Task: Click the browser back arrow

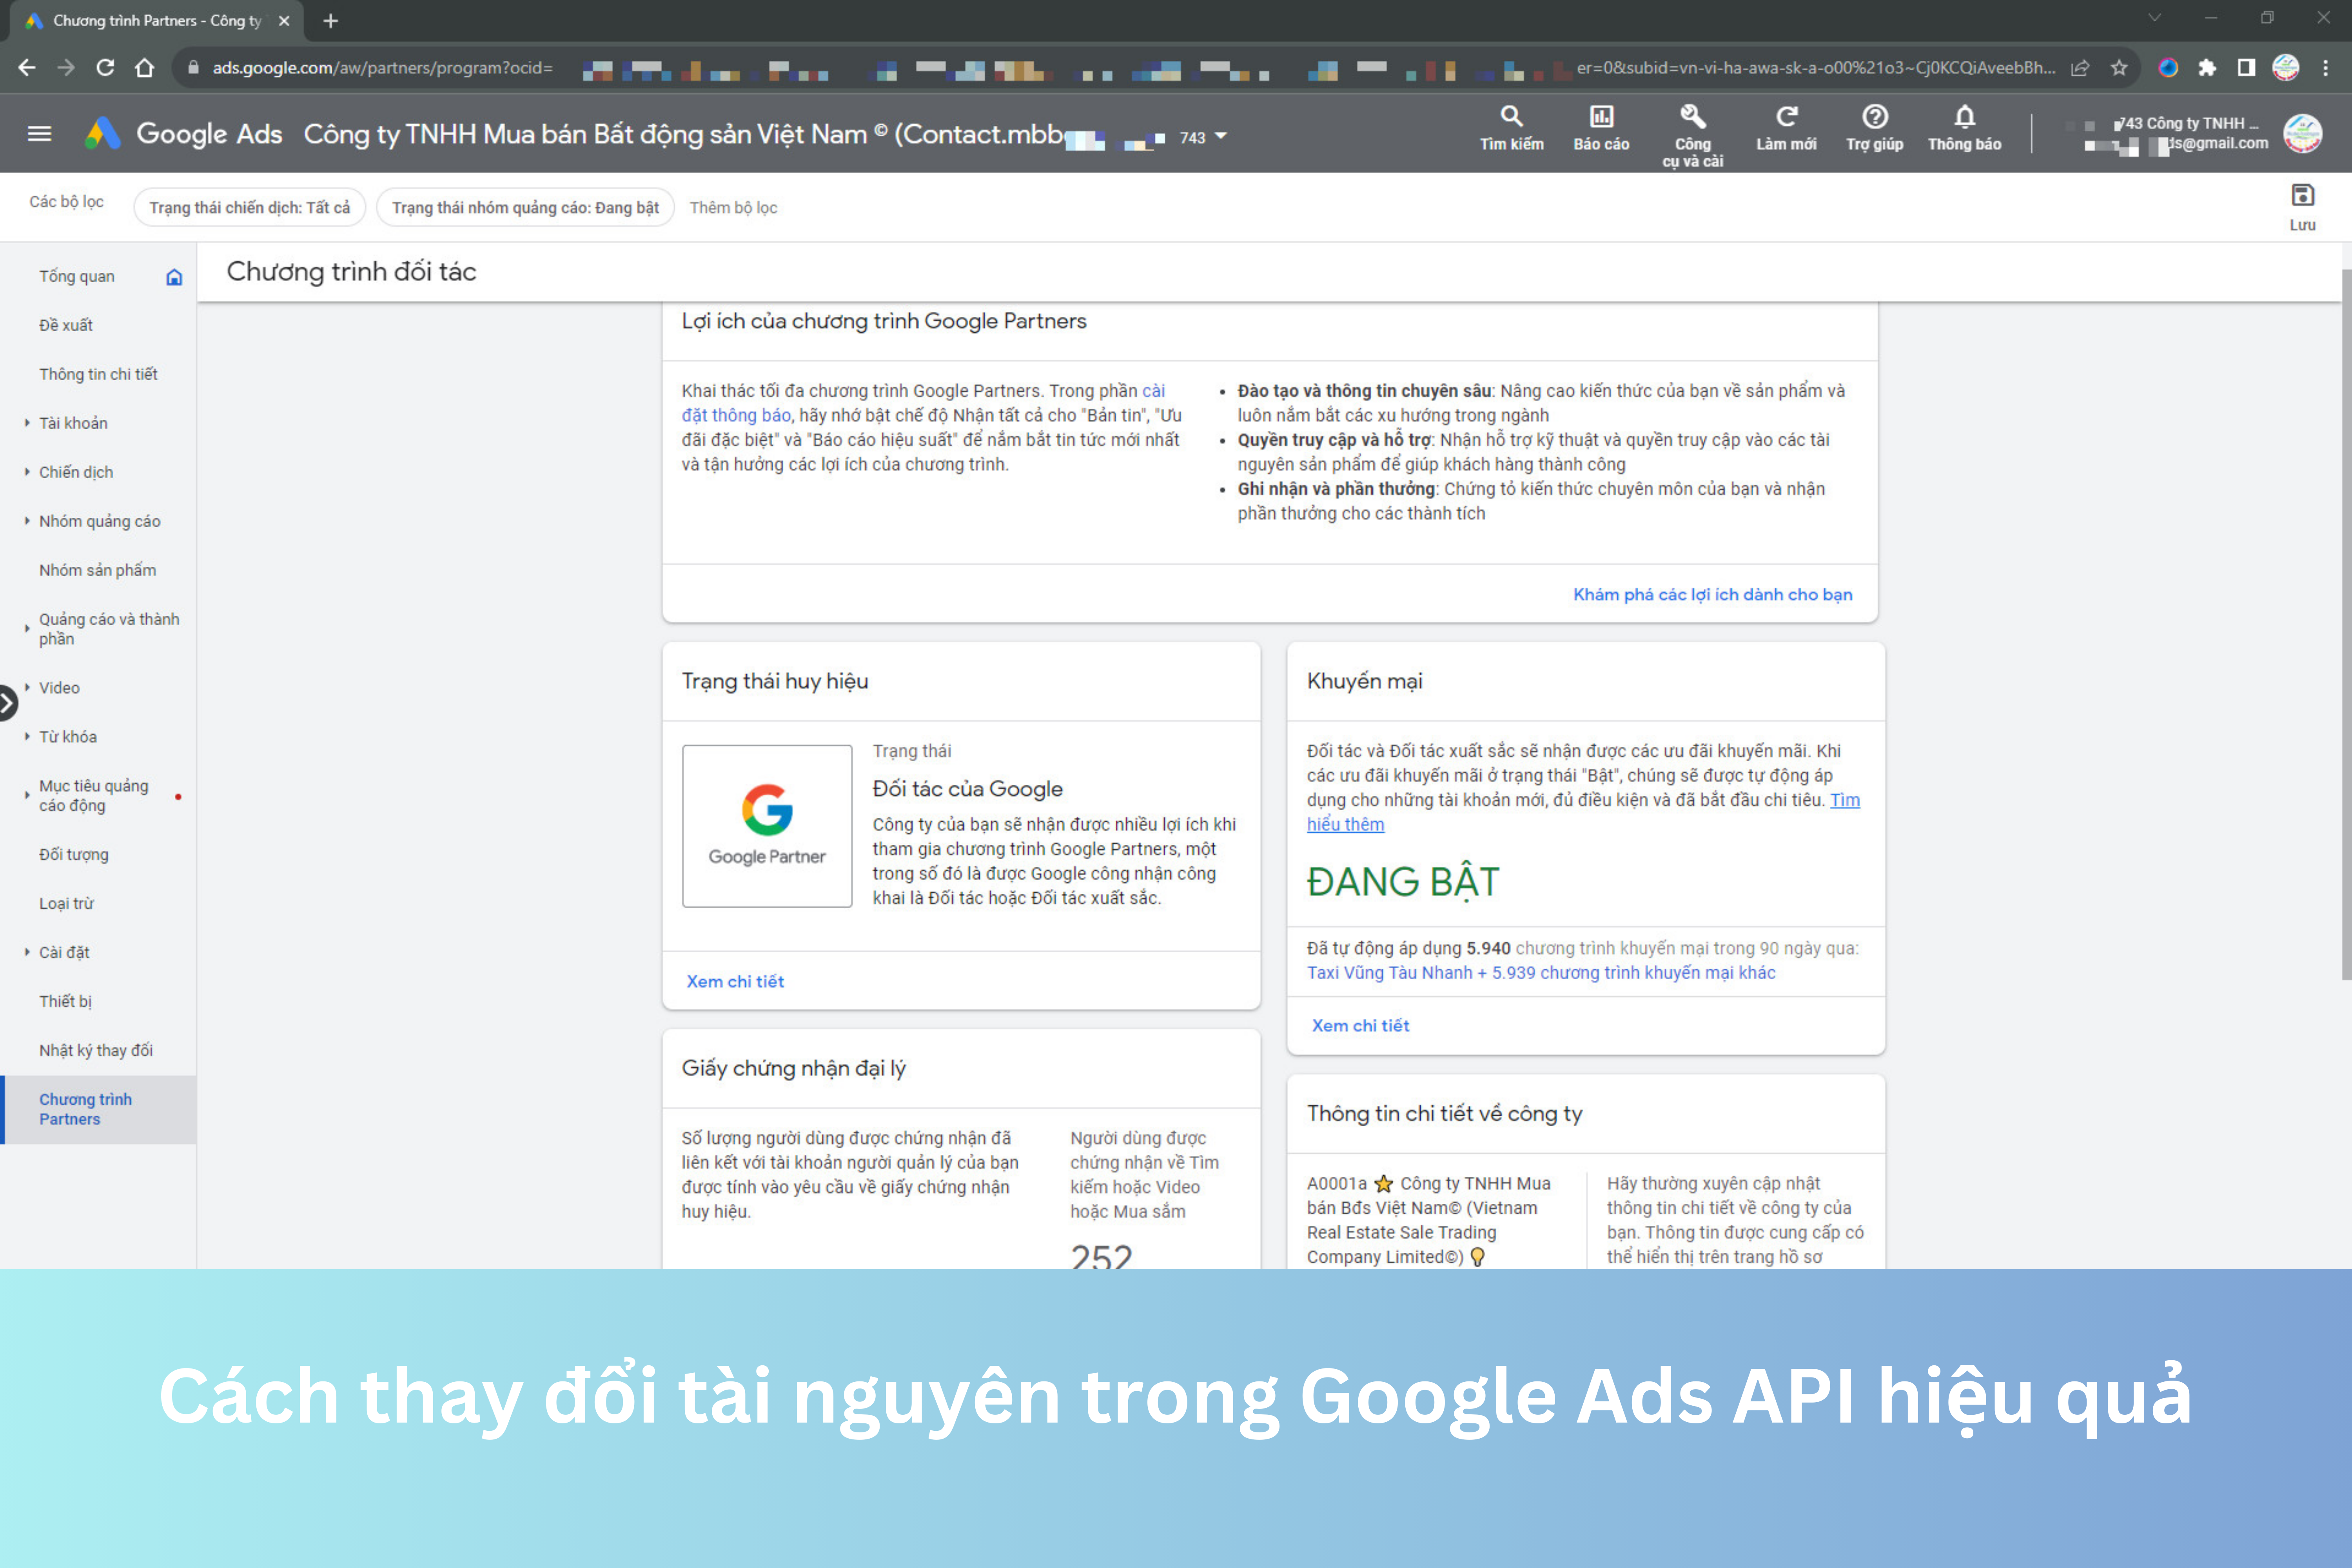Action: (27, 68)
